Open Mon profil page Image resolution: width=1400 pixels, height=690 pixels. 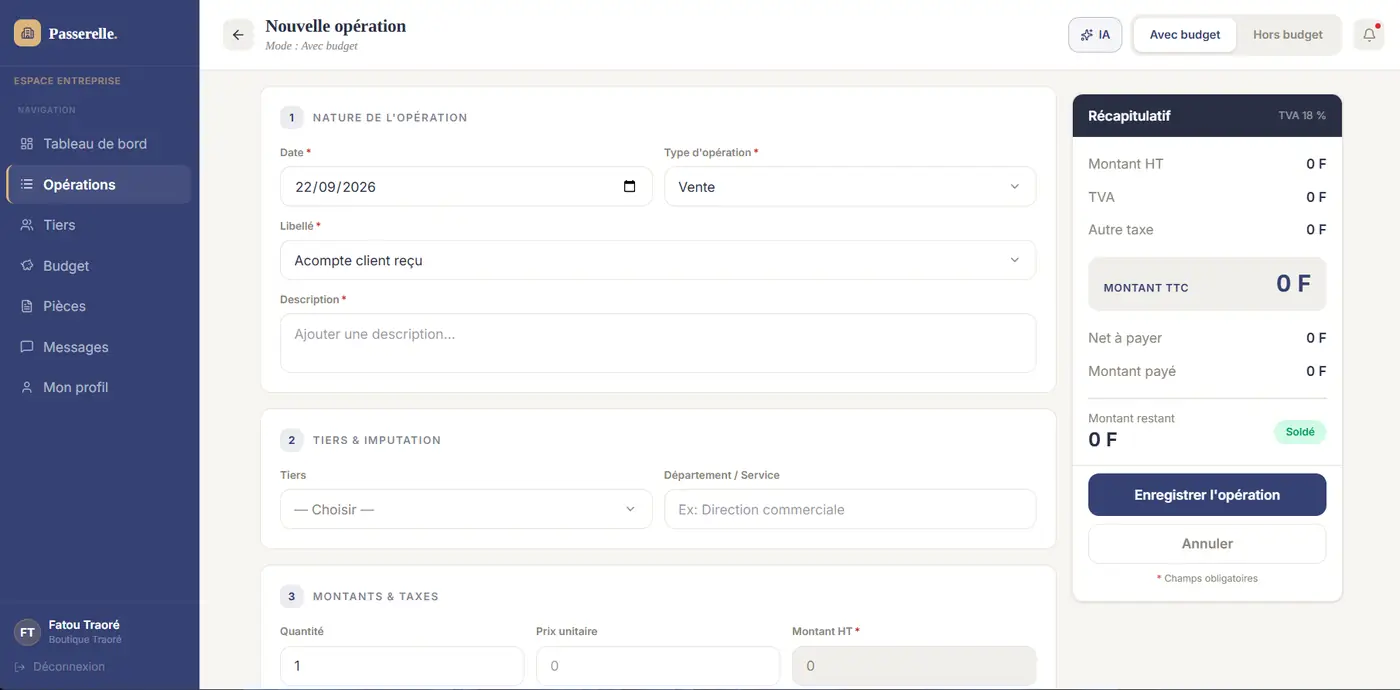tap(98, 387)
